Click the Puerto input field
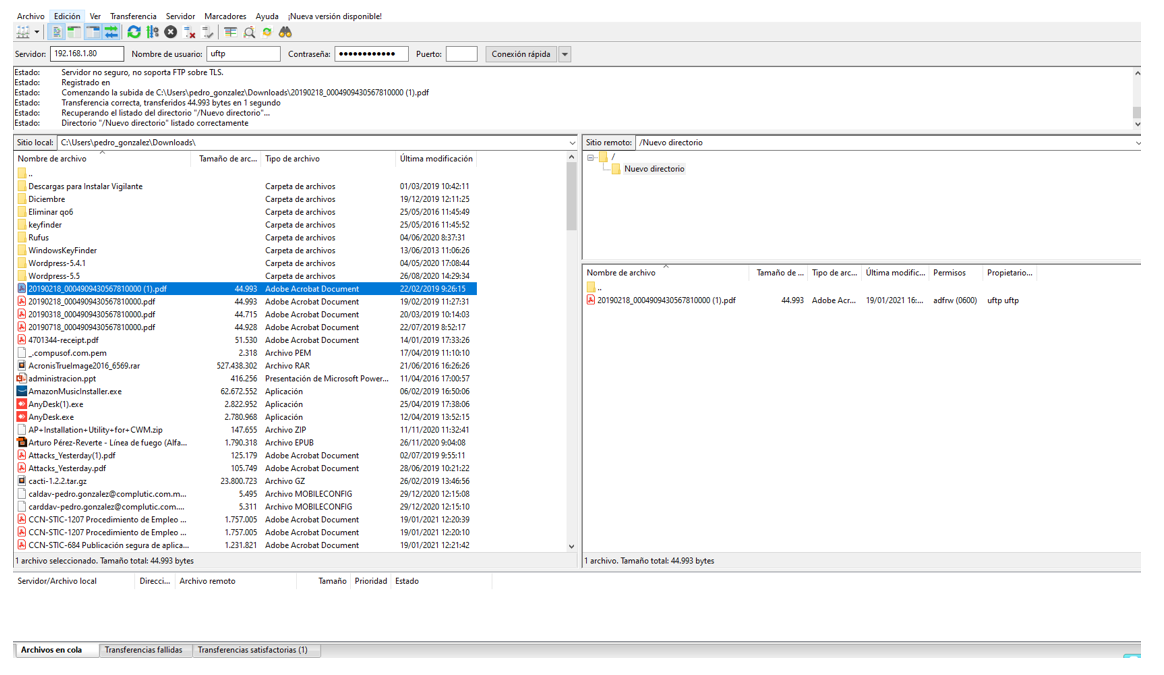Image resolution: width=1164 pixels, height=675 pixels. pos(462,53)
